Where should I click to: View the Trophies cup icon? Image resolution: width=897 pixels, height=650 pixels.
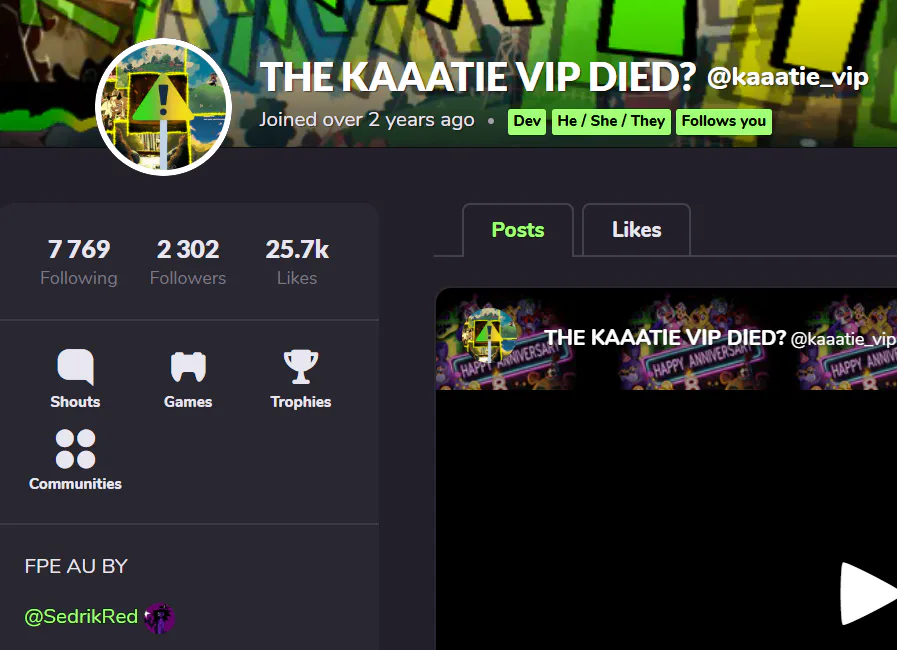pyautogui.click(x=301, y=367)
